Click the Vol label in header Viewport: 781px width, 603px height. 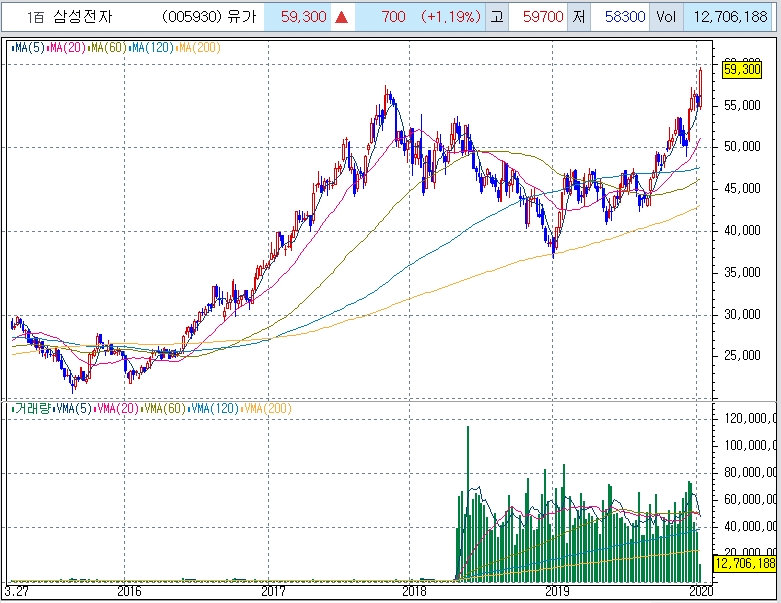(665, 17)
